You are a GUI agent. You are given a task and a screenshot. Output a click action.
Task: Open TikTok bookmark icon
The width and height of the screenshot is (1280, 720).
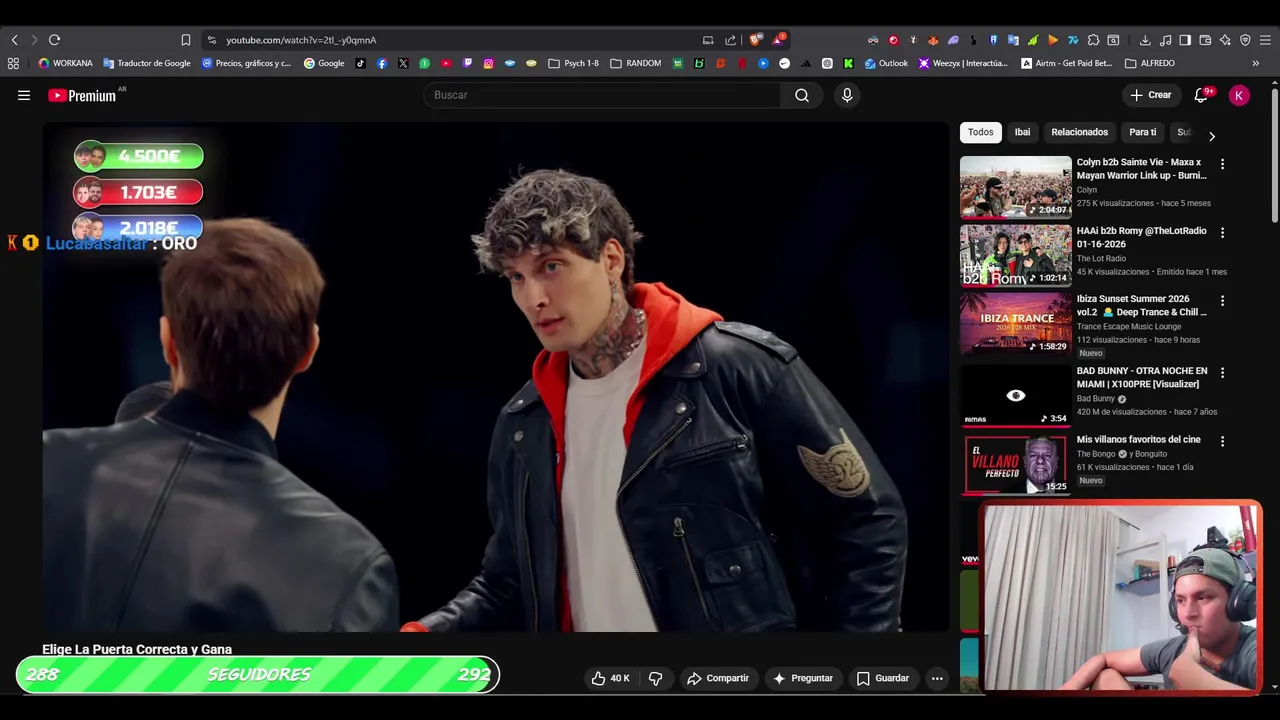[x=361, y=63]
